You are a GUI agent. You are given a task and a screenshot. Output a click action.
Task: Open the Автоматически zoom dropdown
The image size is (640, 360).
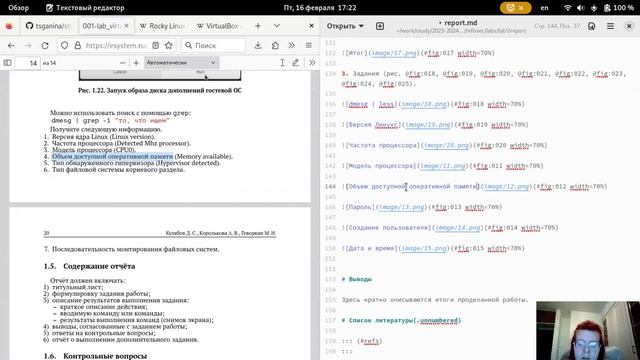click(x=181, y=63)
